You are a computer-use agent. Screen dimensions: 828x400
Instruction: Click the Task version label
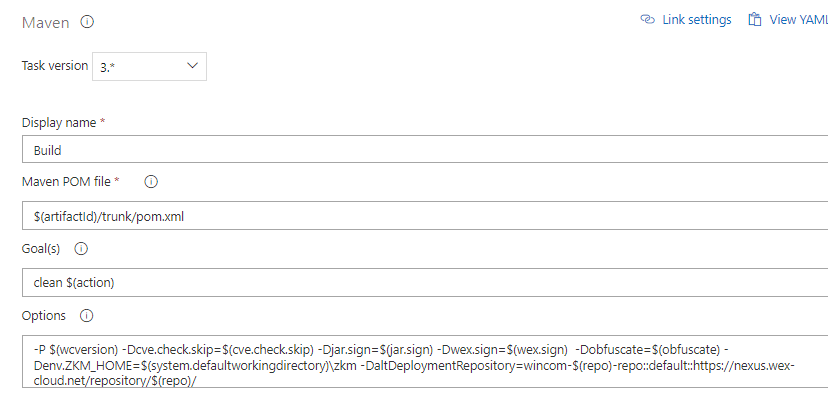pos(55,66)
